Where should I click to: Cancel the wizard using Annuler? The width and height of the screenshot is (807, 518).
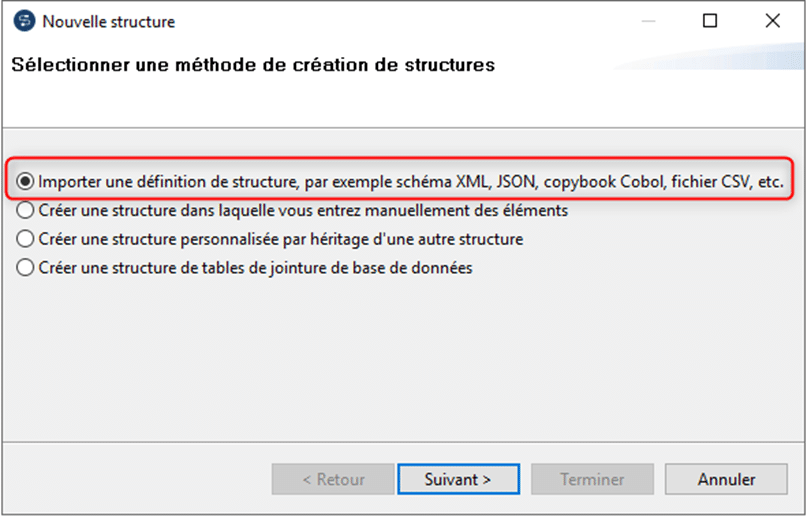pyautogui.click(x=726, y=479)
